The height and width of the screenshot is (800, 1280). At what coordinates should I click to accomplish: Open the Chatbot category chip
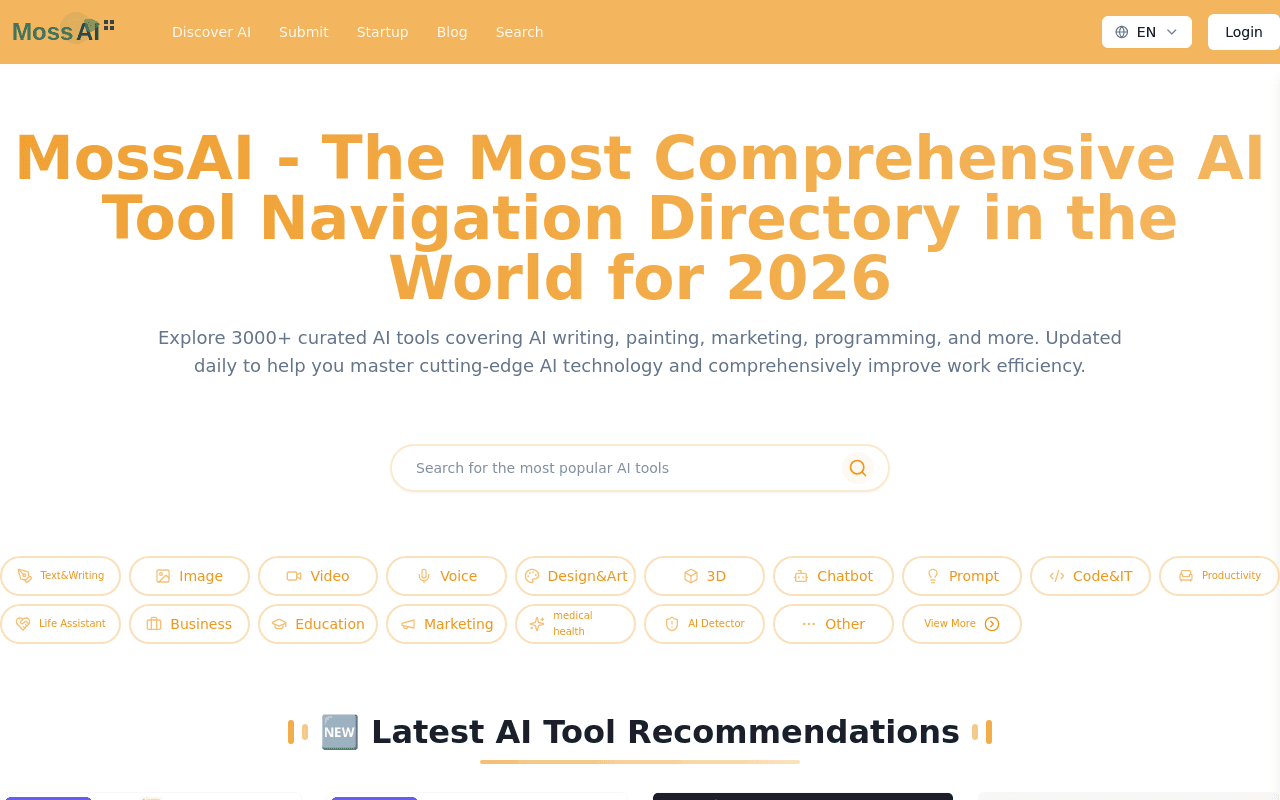tap(833, 576)
